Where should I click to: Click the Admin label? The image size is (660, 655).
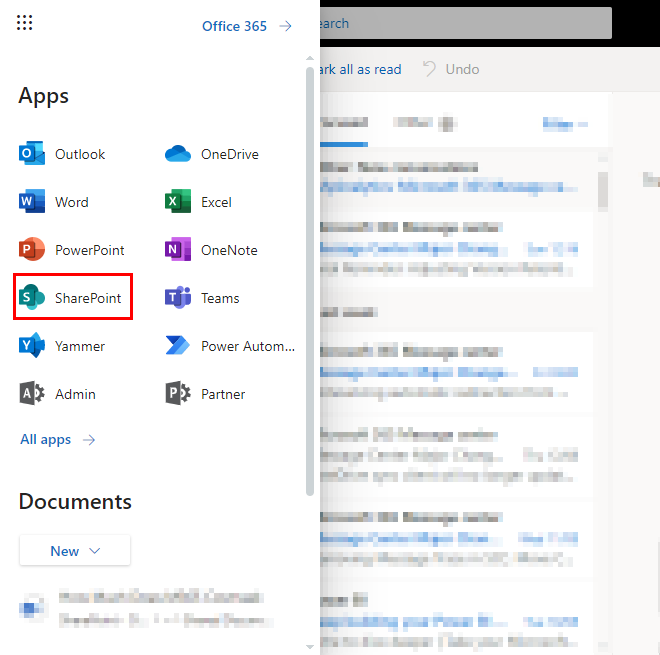[x=75, y=394]
